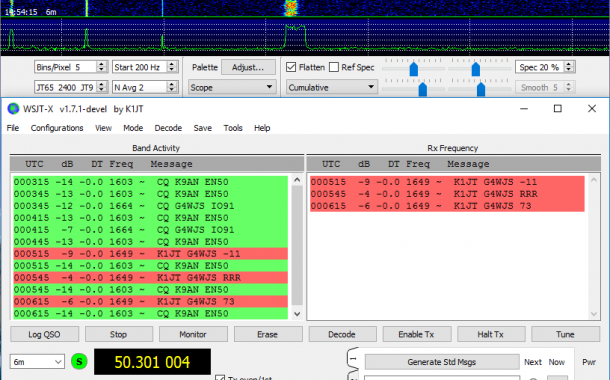This screenshot has height=380, width=610.
Task: Open the View menu
Action: tap(103, 128)
